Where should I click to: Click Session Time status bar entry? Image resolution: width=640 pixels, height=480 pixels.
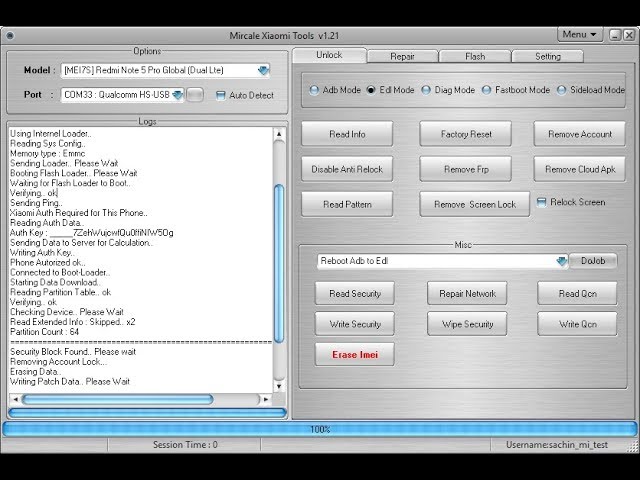184,445
